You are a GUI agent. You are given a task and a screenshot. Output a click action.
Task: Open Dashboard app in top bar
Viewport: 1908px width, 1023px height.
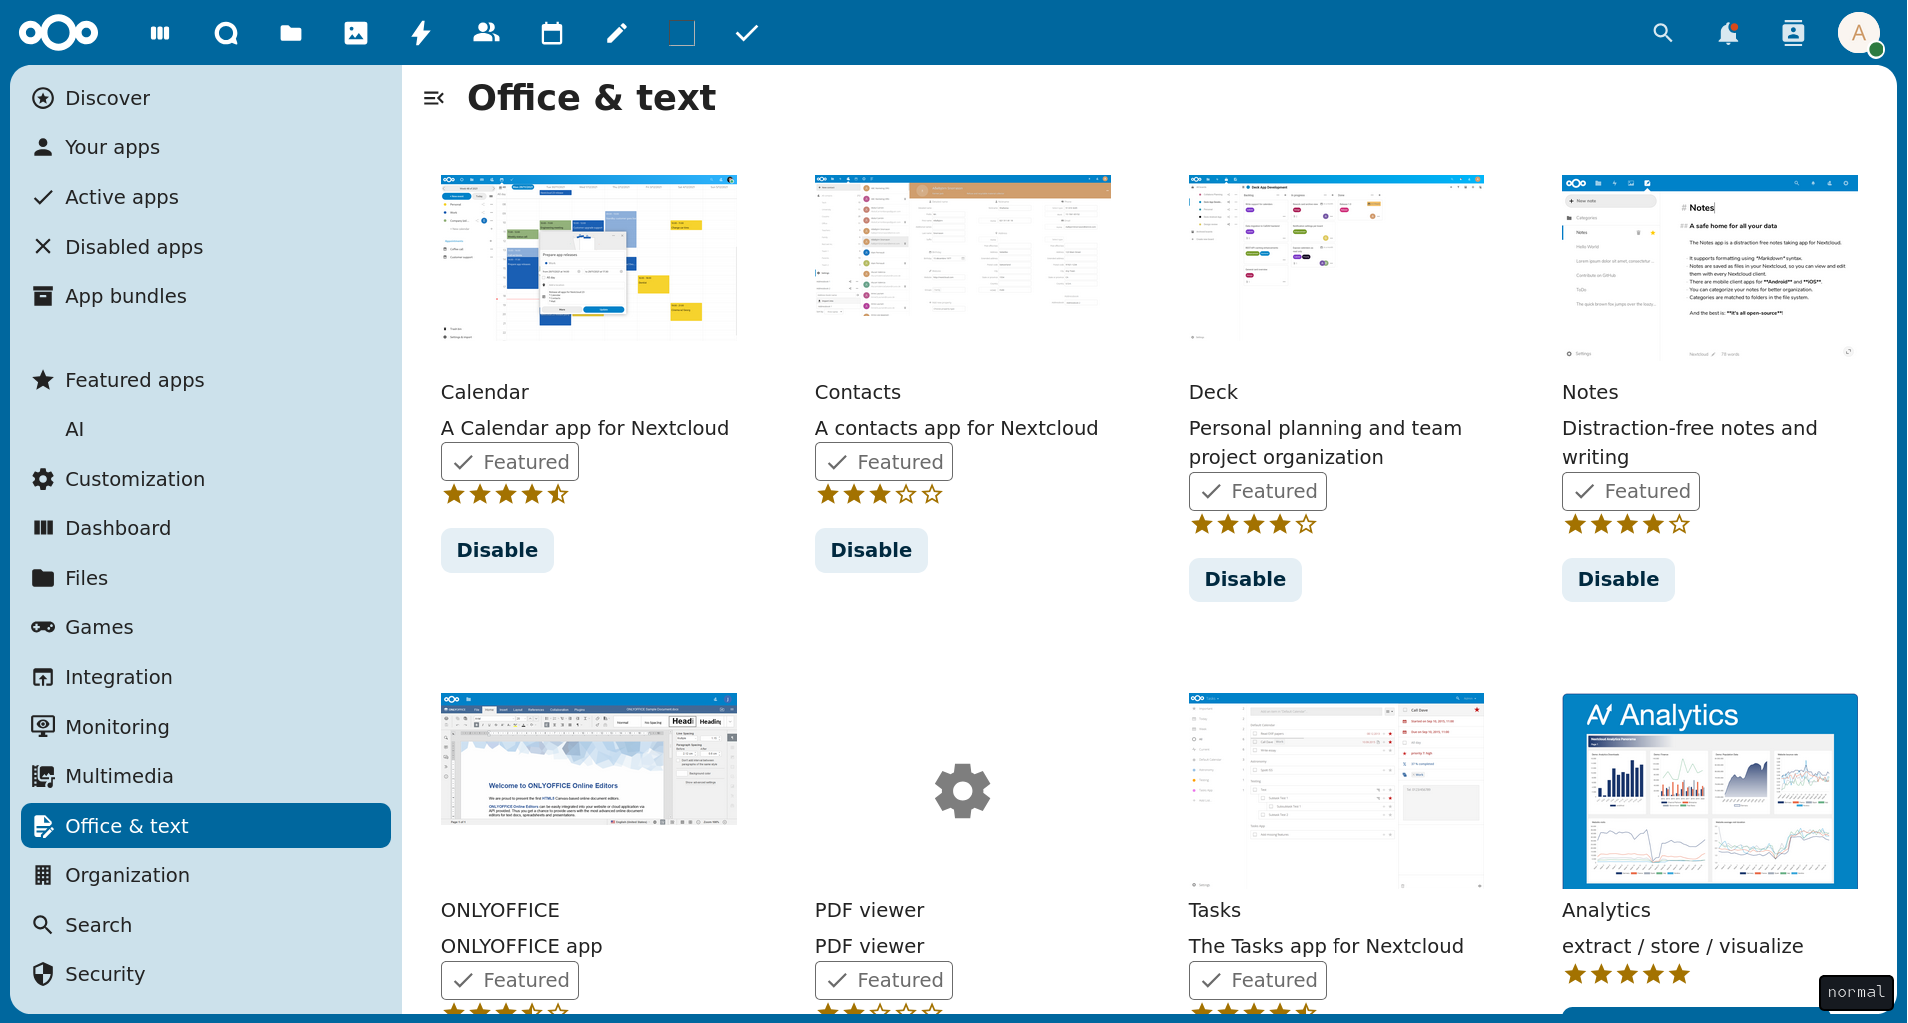tap(160, 33)
